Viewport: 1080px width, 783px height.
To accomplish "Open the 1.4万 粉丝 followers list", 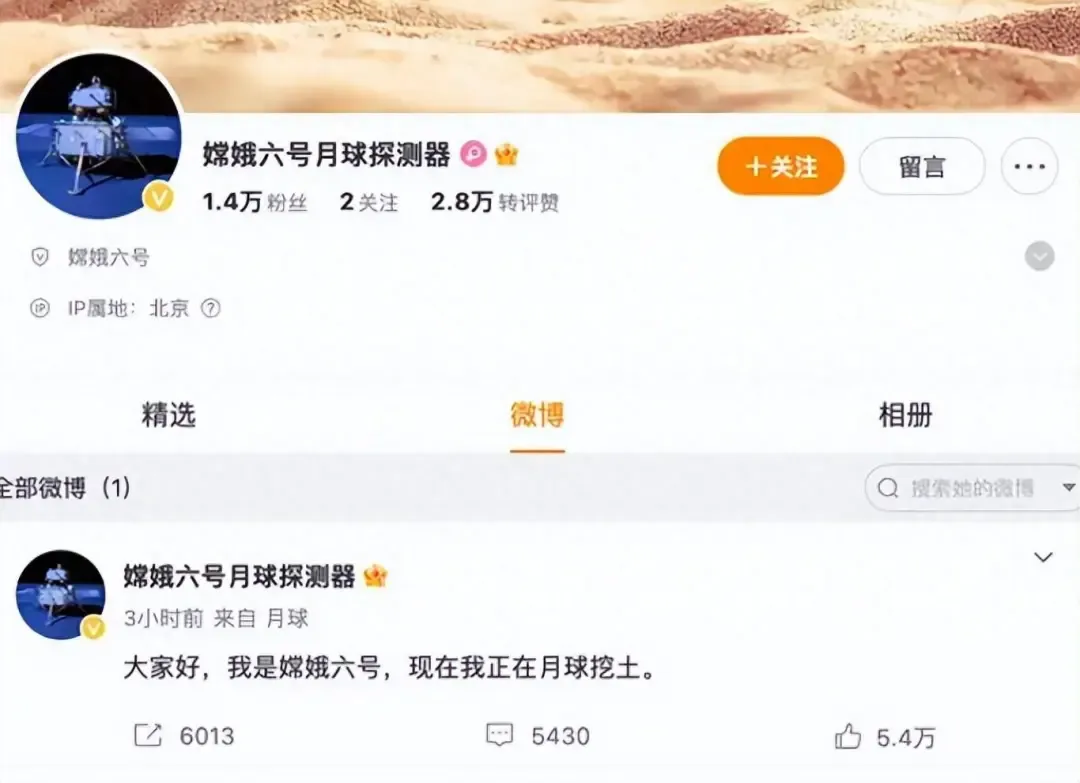I will (255, 202).
